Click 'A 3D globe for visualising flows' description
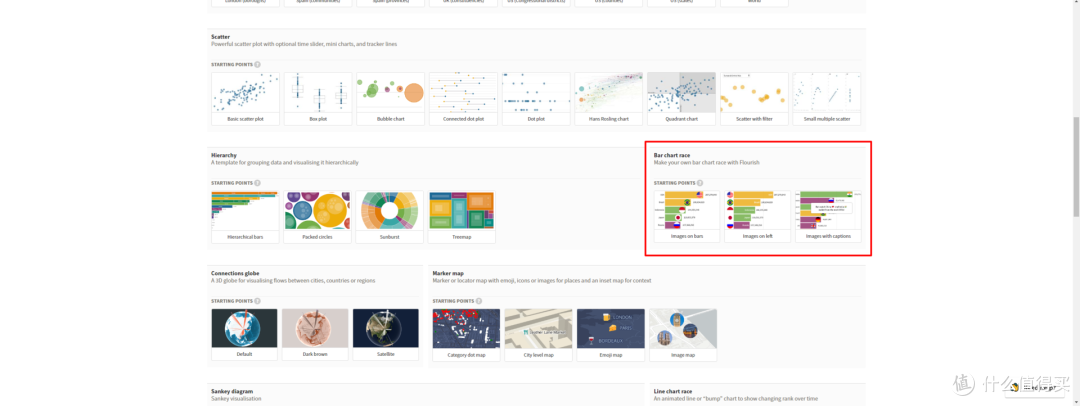 tap(294, 281)
